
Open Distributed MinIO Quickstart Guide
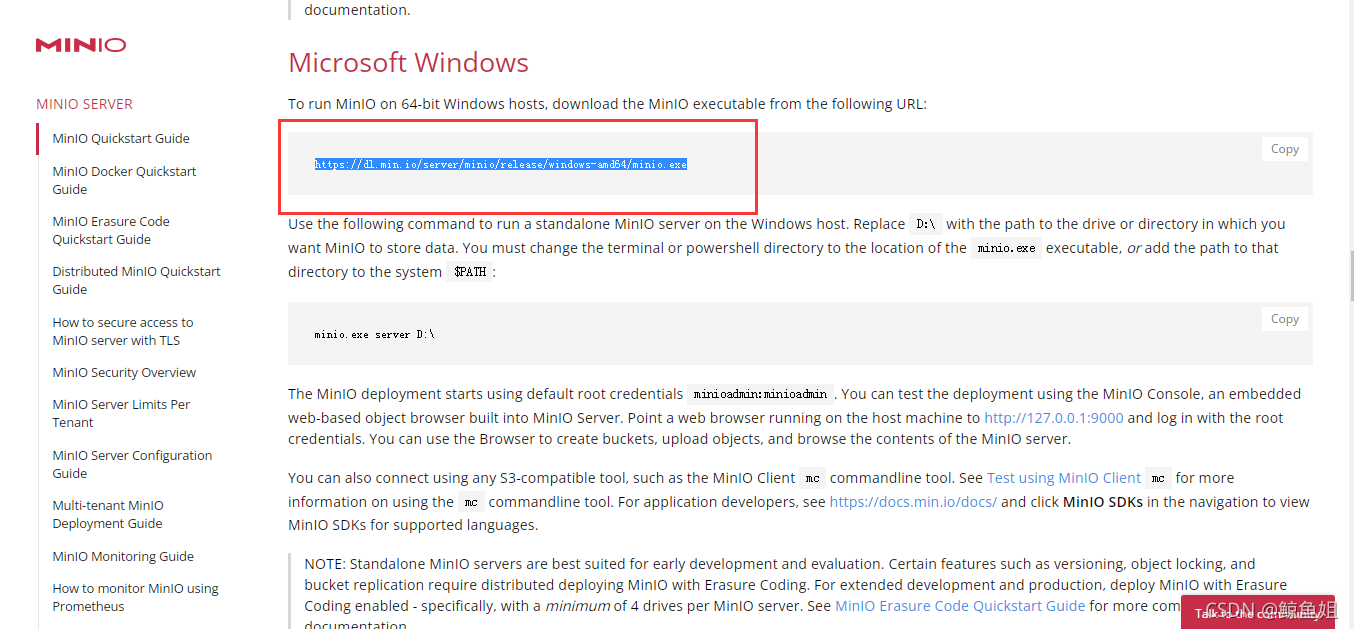(x=136, y=280)
